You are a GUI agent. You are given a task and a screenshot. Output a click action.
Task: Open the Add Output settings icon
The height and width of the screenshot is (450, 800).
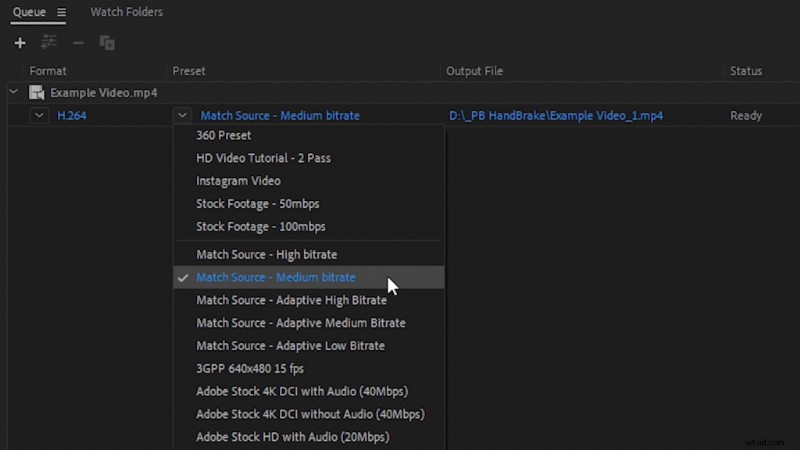pos(48,42)
